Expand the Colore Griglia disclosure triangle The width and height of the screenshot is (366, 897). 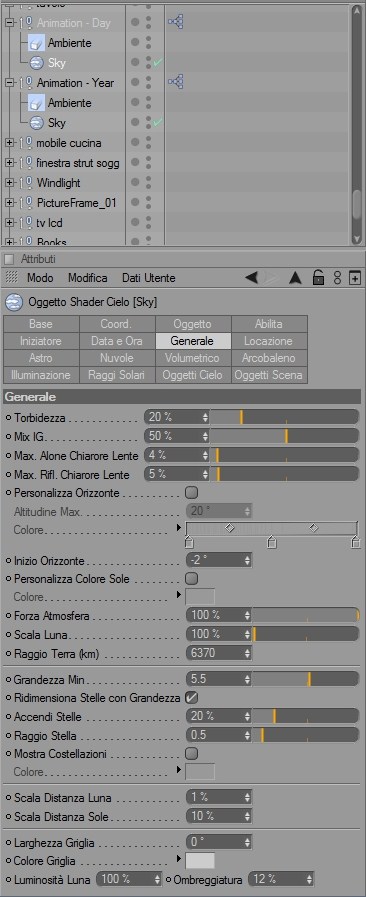(x=180, y=859)
